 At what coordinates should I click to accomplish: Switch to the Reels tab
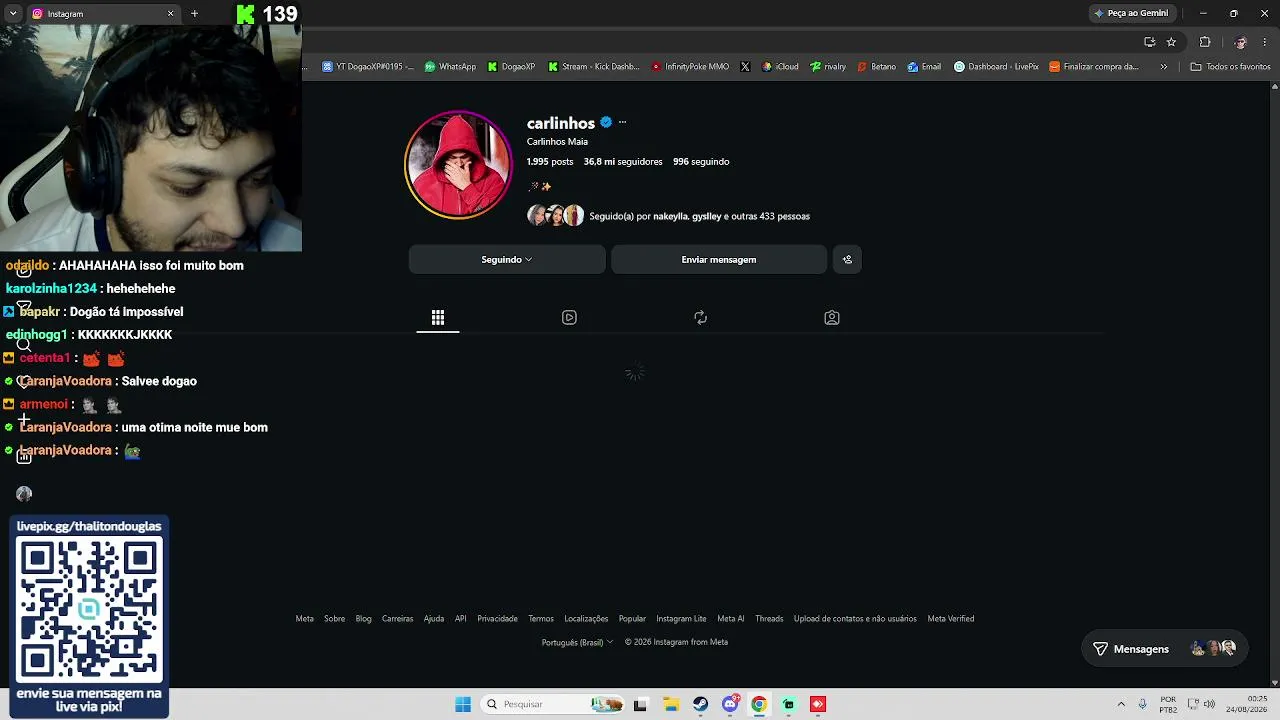tap(569, 318)
